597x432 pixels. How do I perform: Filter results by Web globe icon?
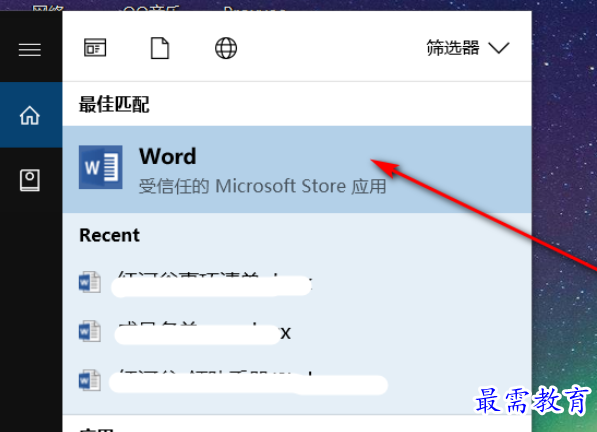226,48
